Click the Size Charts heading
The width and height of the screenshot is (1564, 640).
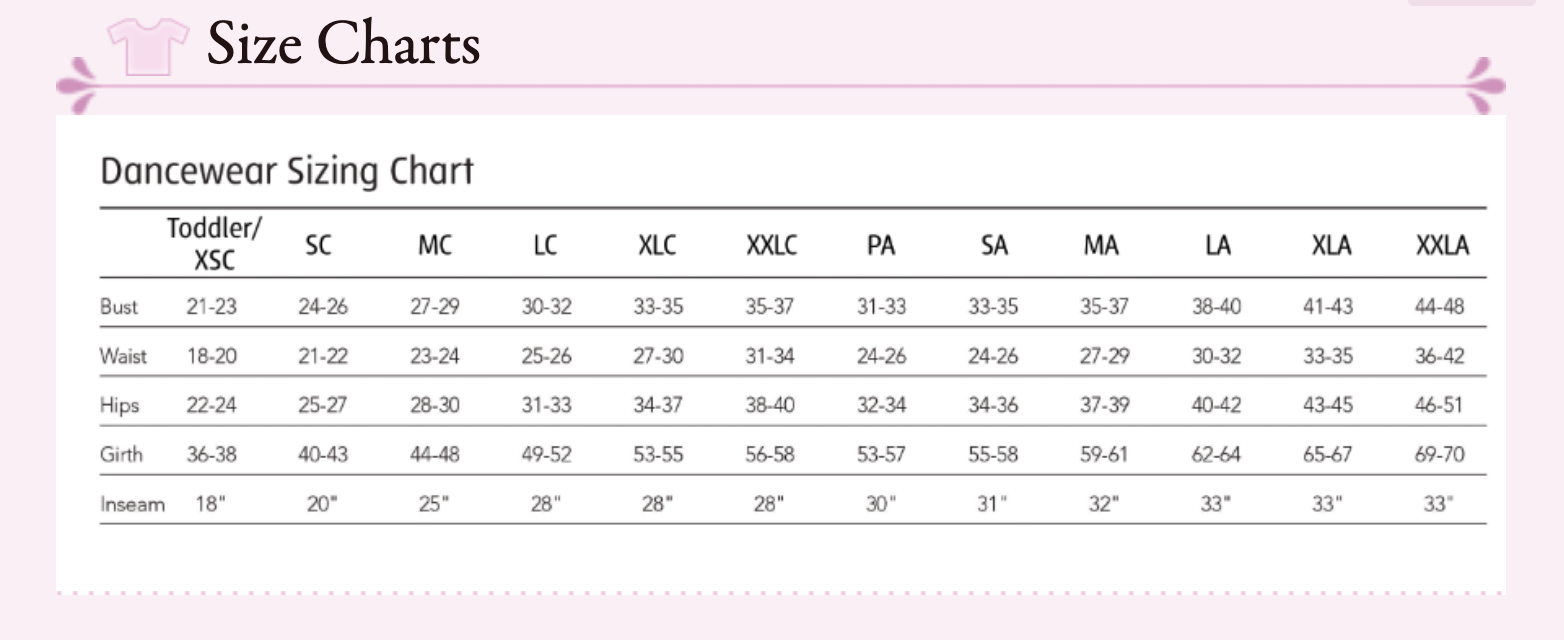point(343,45)
